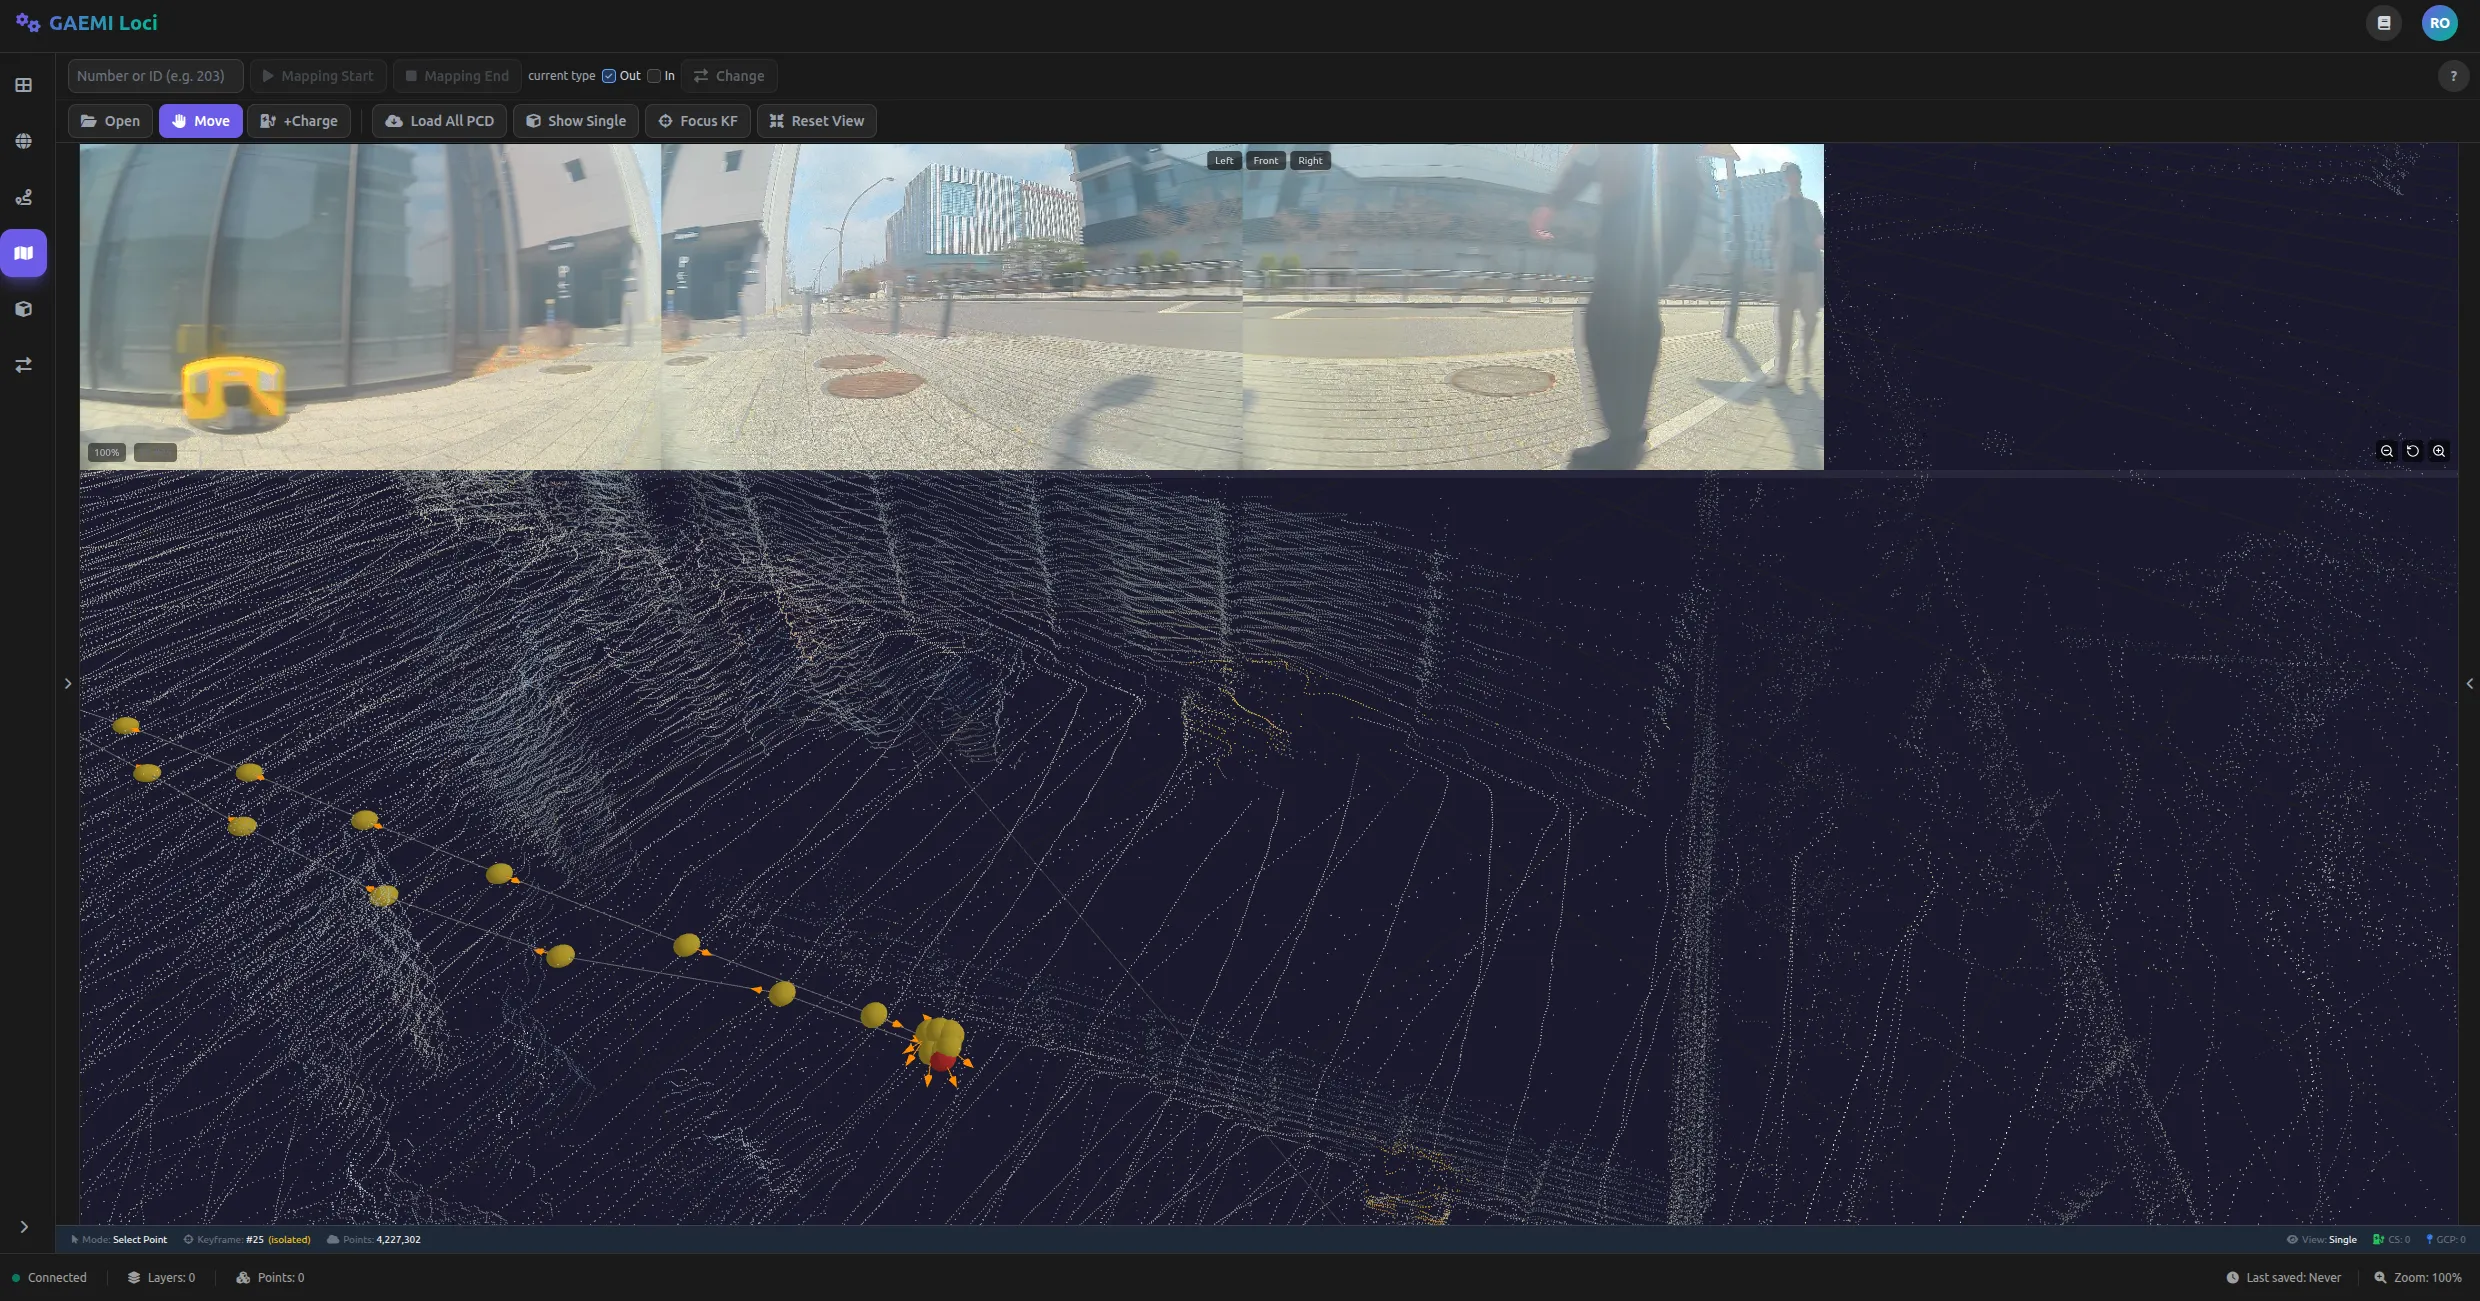Click the Reset View button
The height and width of the screenshot is (1301, 2480).
click(816, 121)
